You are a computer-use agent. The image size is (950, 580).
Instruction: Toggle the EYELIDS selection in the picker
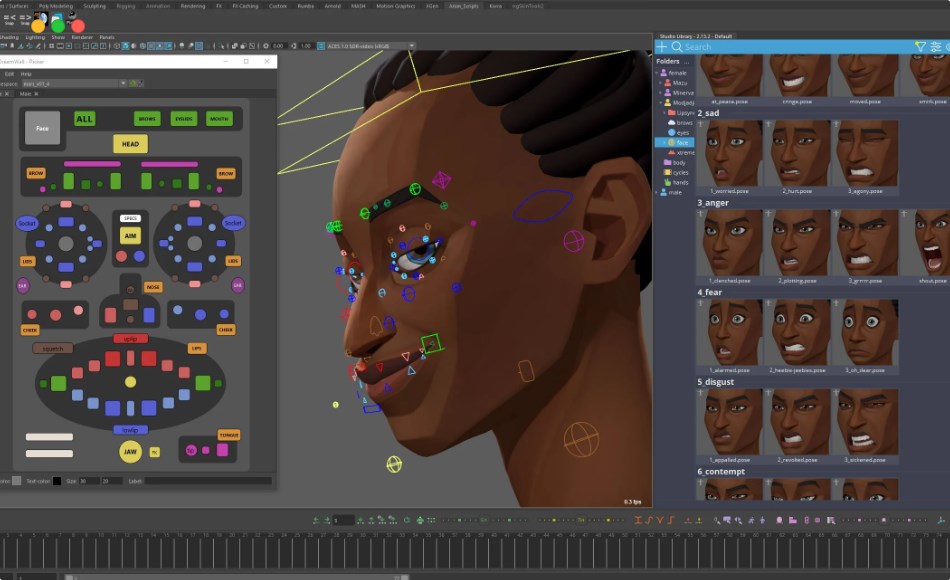click(x=183, y=118)
